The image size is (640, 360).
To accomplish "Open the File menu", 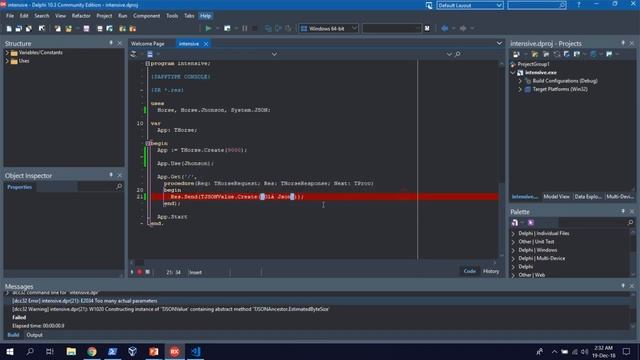I will (10, 16).
